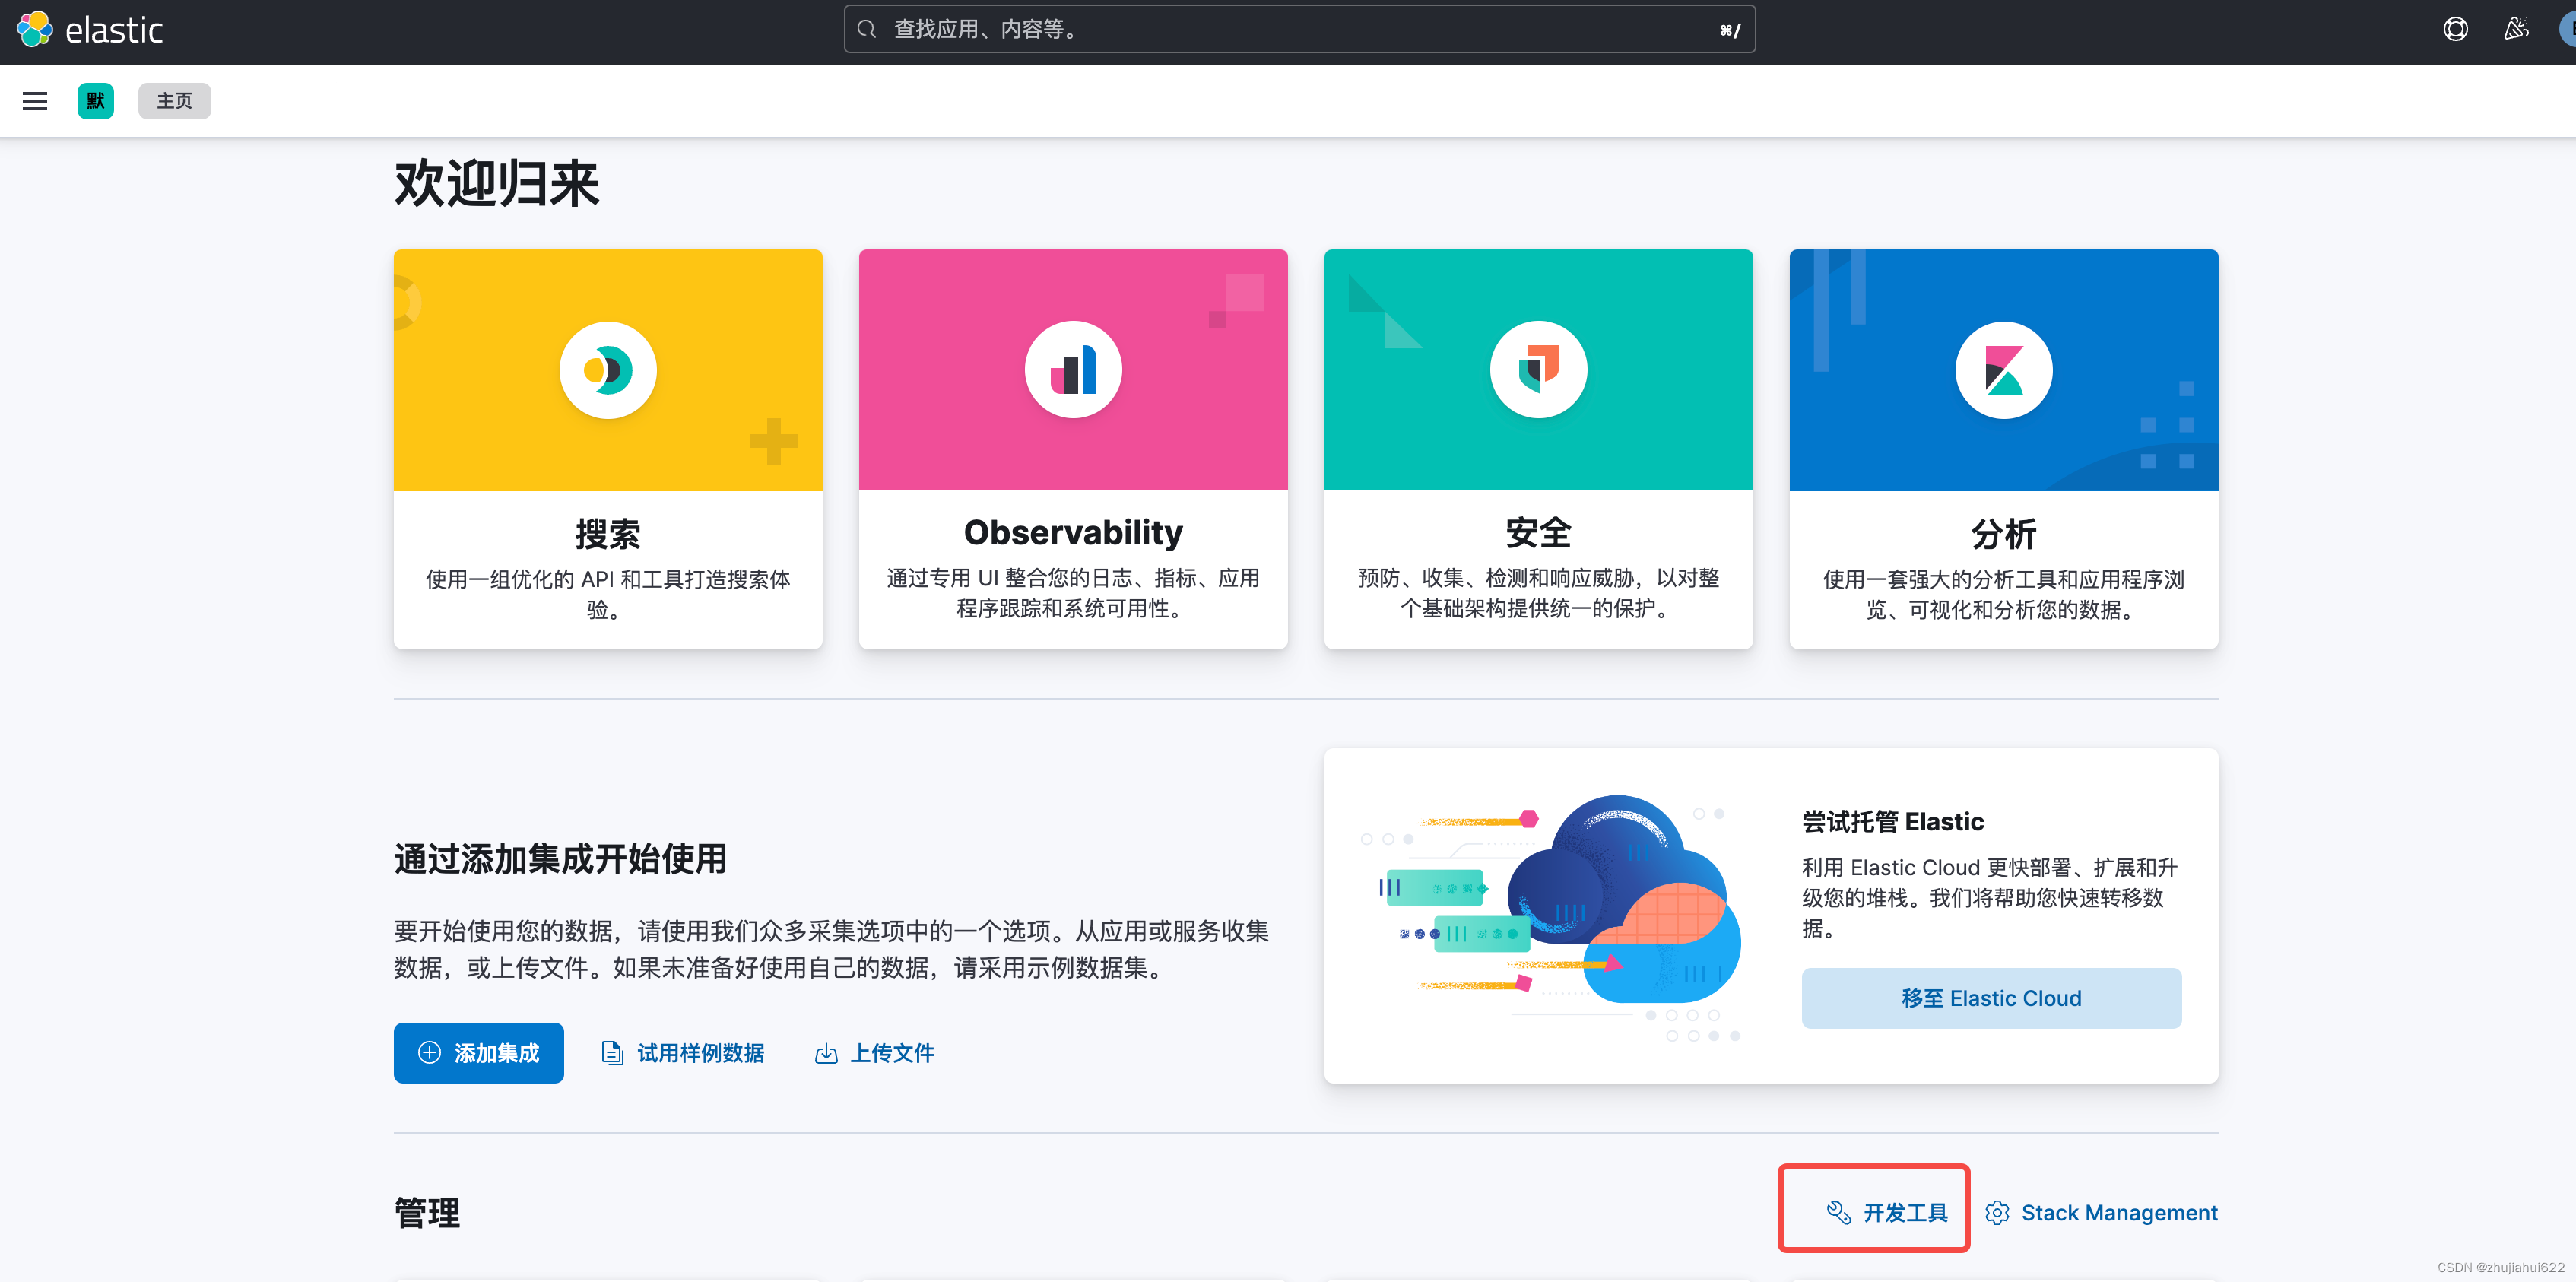This screenshot has width=2576, height=1282.
Task: Click the 分析 card title
Action: point(2004,534)
